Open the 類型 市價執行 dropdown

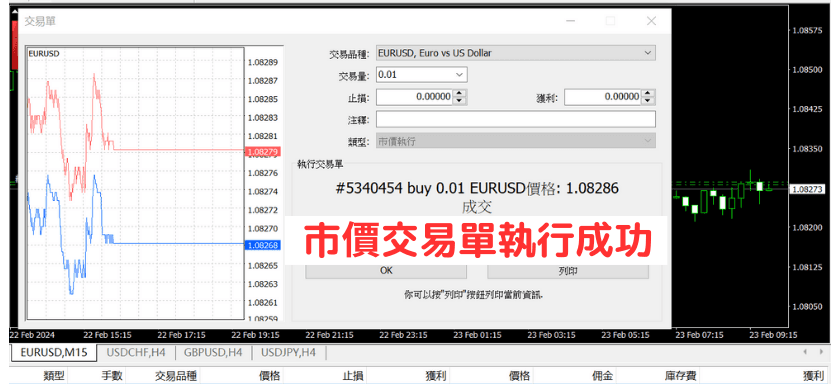516,141
